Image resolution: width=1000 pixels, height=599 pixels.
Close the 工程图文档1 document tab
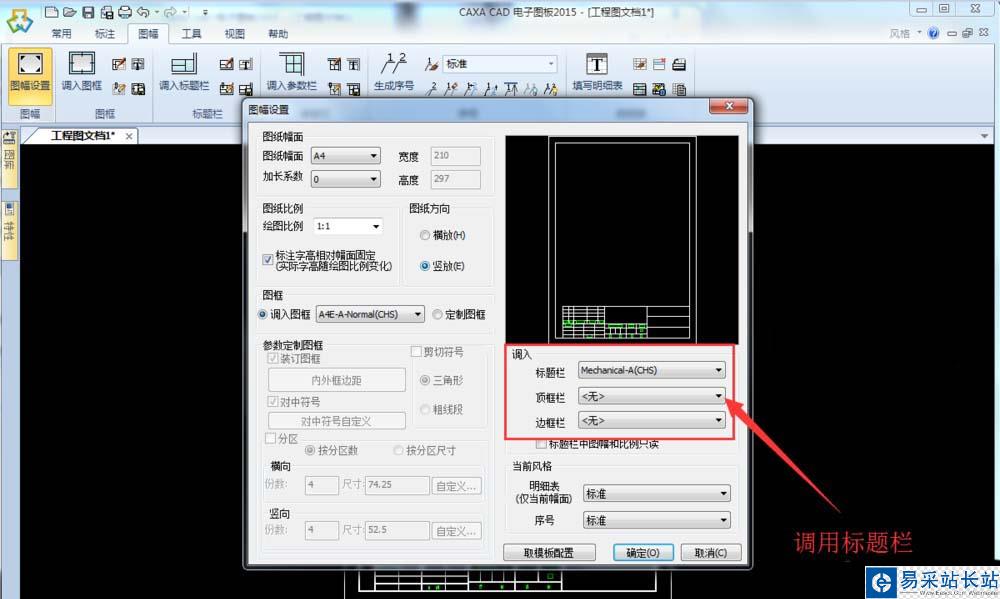pyautogui.click(x=129, y=136)
